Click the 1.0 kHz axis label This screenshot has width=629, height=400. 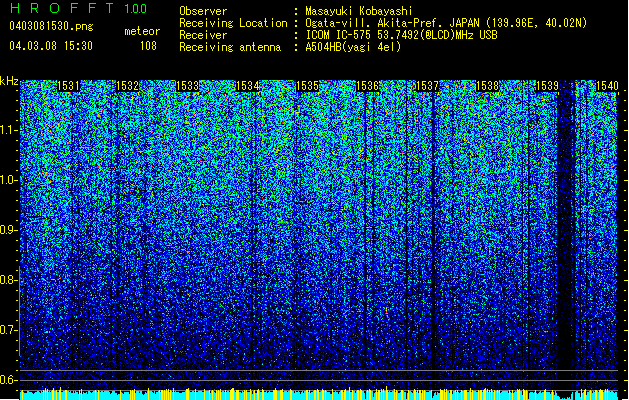point(8,180)
